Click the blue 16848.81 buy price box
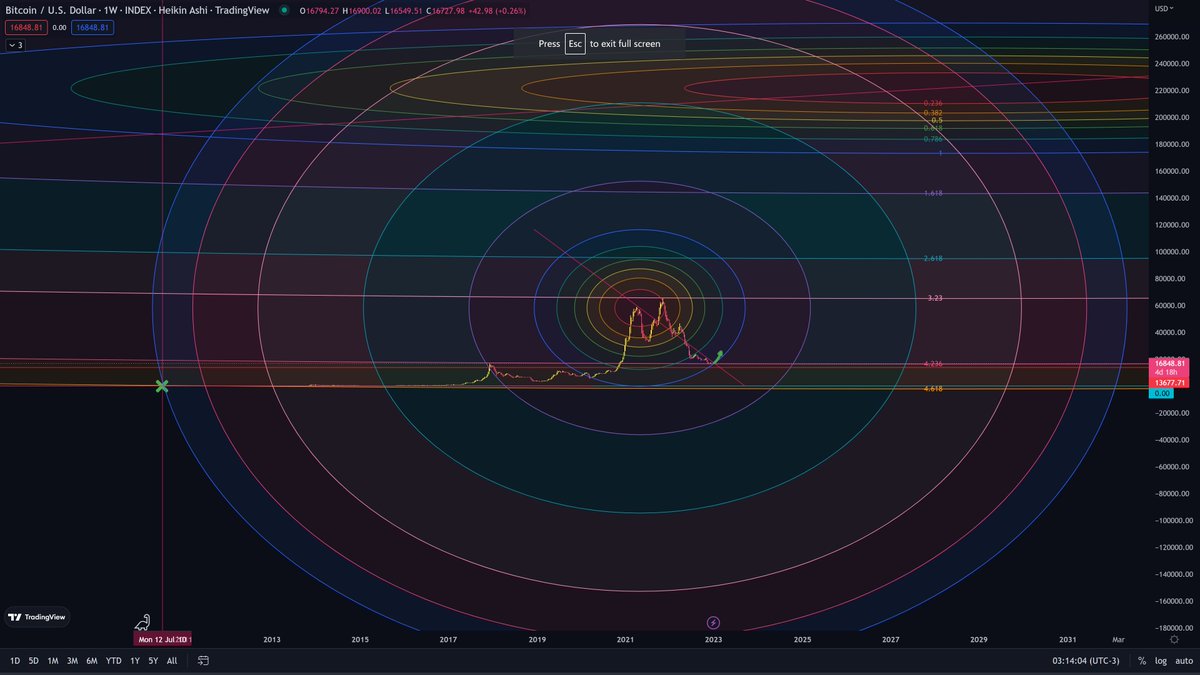 click(91, 28)
